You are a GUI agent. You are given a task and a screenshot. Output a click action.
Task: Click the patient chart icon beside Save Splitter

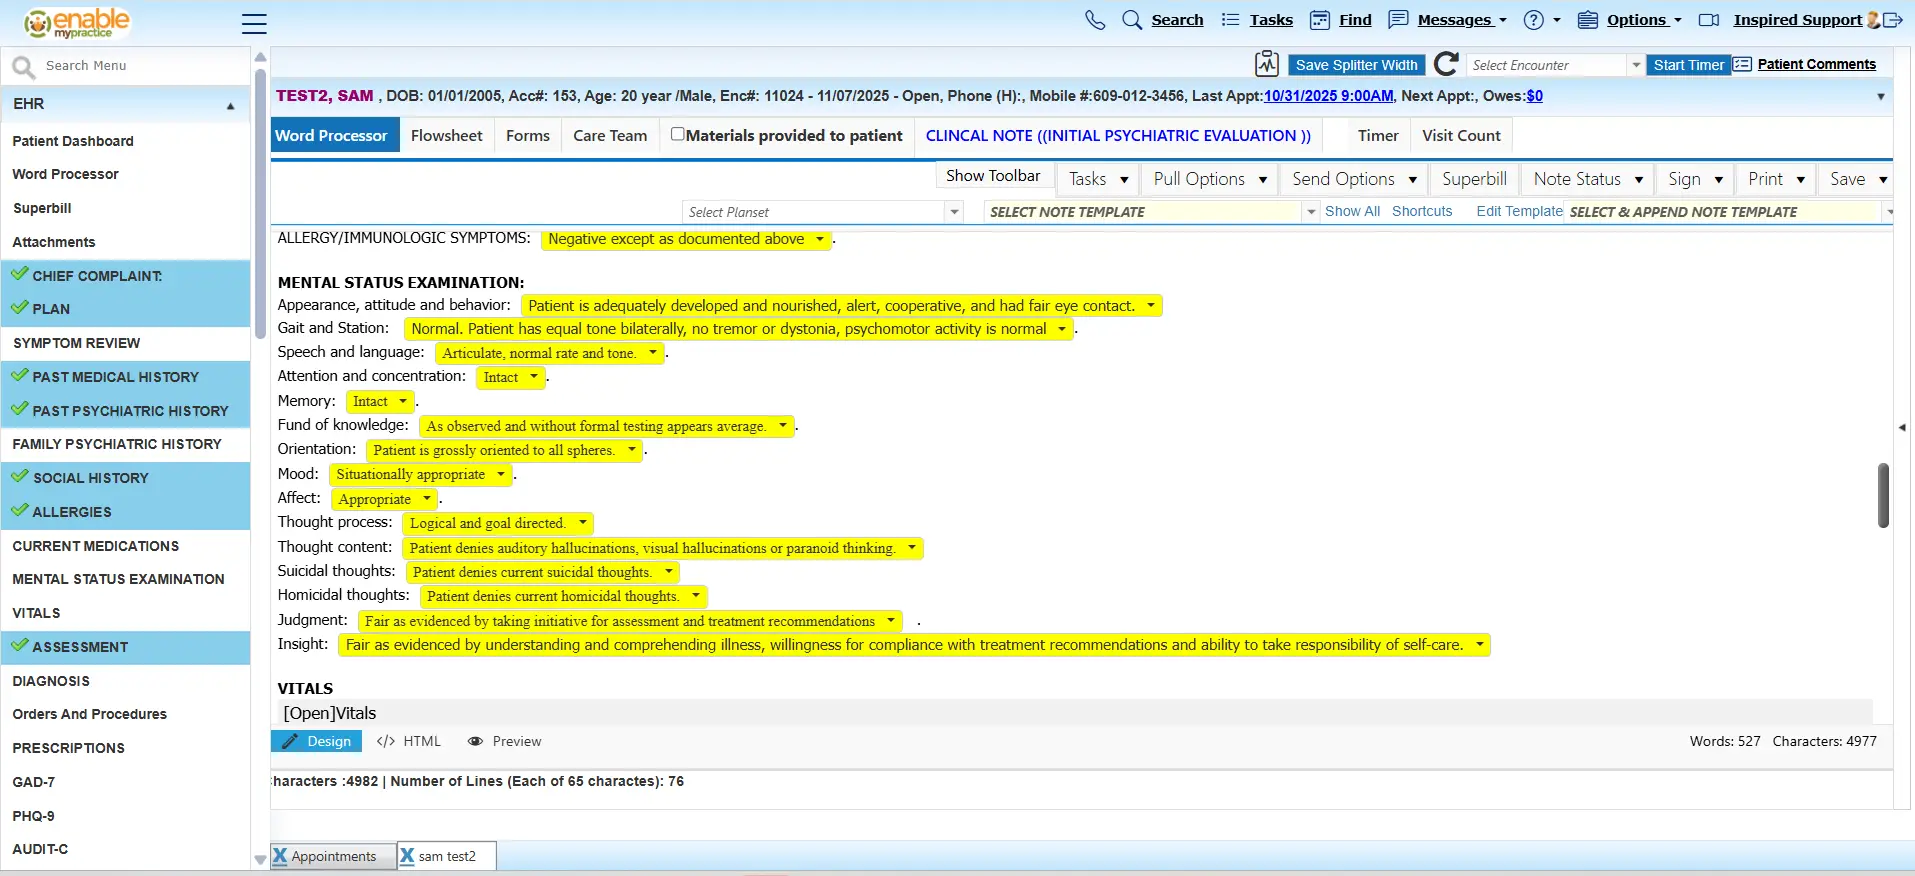tap(1267, 65)
